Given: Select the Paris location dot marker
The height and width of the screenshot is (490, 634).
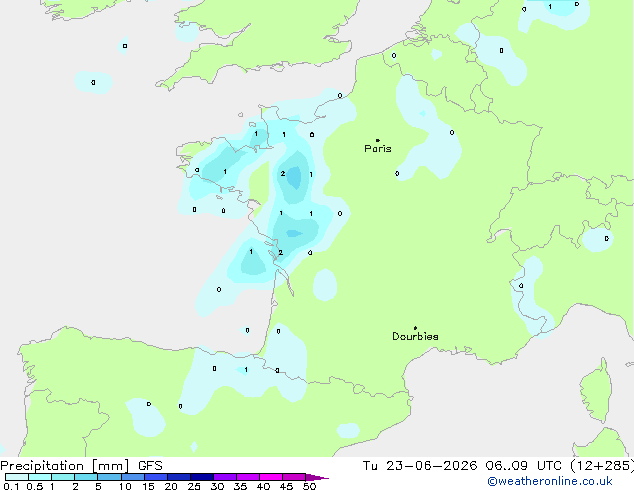Looking at the screenshot, I should pos(378,140).
